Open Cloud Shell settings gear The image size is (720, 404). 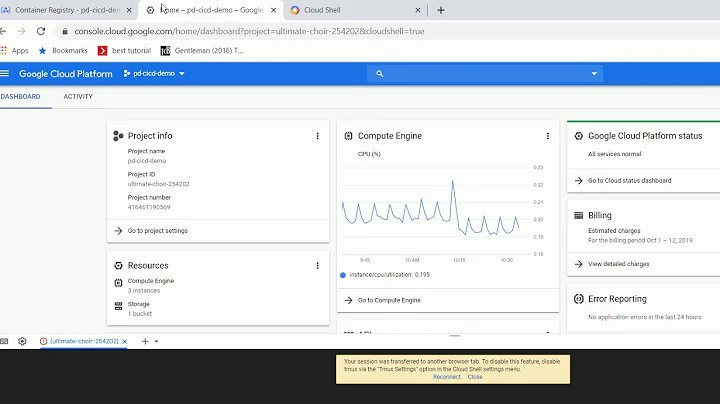click(22, 341)
